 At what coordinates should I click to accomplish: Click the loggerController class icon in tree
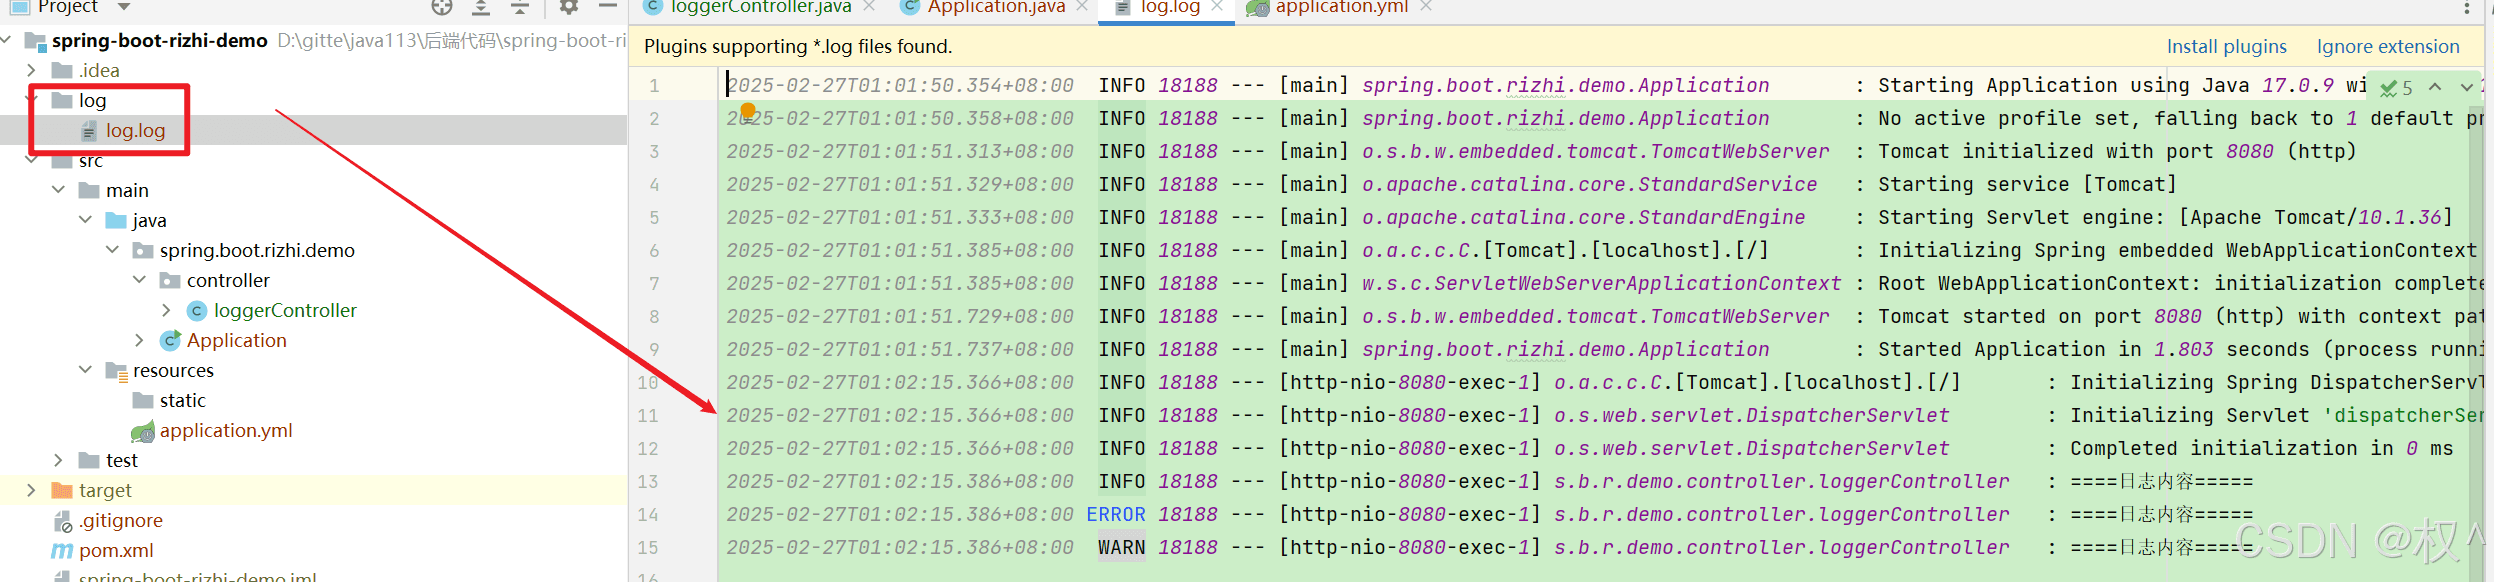(x=197, y=311)
